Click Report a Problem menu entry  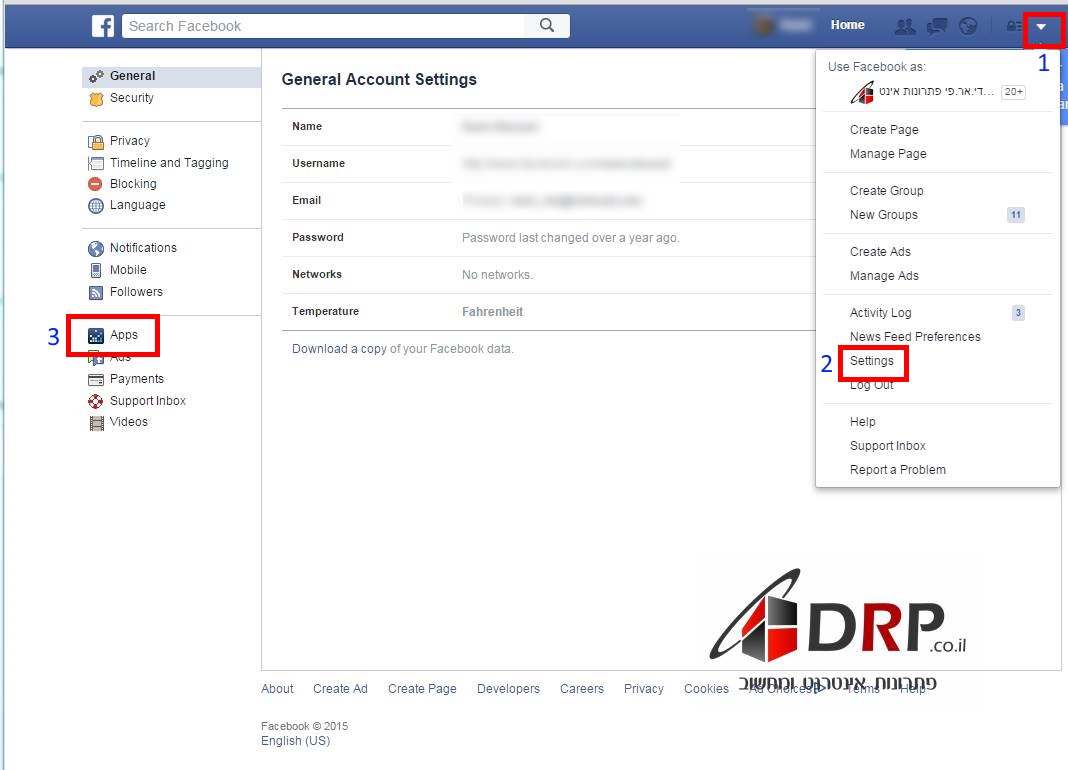click(897, 470)
